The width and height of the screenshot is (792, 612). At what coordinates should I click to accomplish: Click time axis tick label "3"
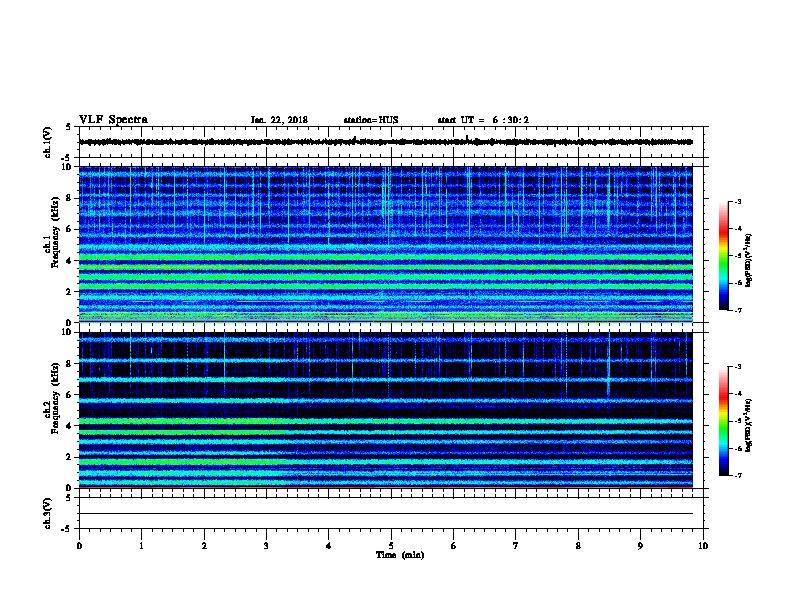266,546
